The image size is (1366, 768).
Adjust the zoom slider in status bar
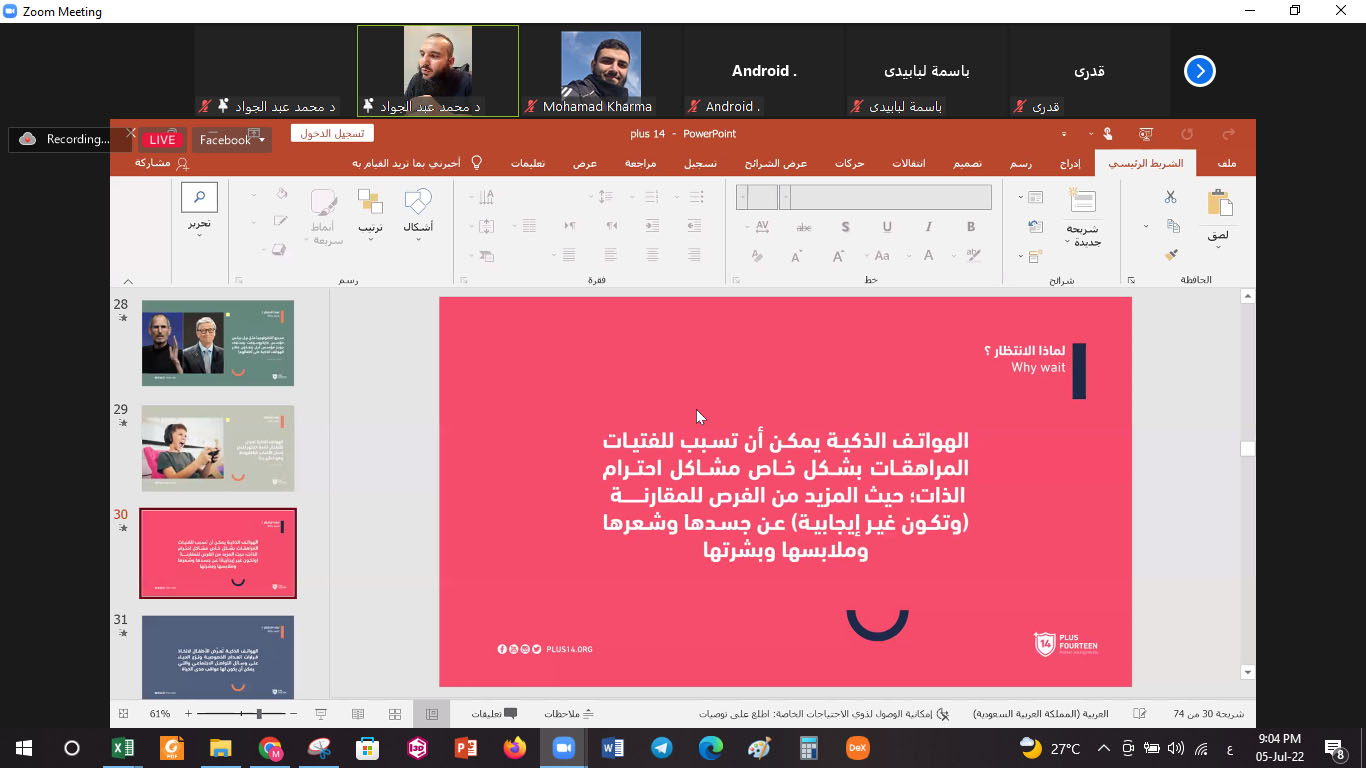tap(259, 714)
